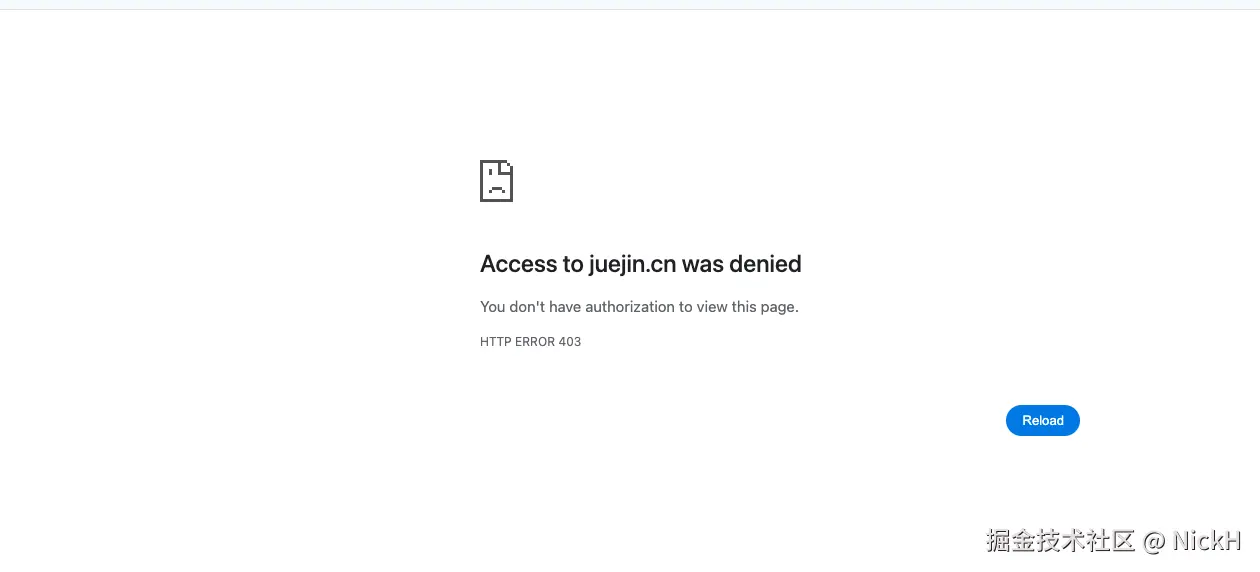
Task: Click the "403" error code number
Action: 570,342
